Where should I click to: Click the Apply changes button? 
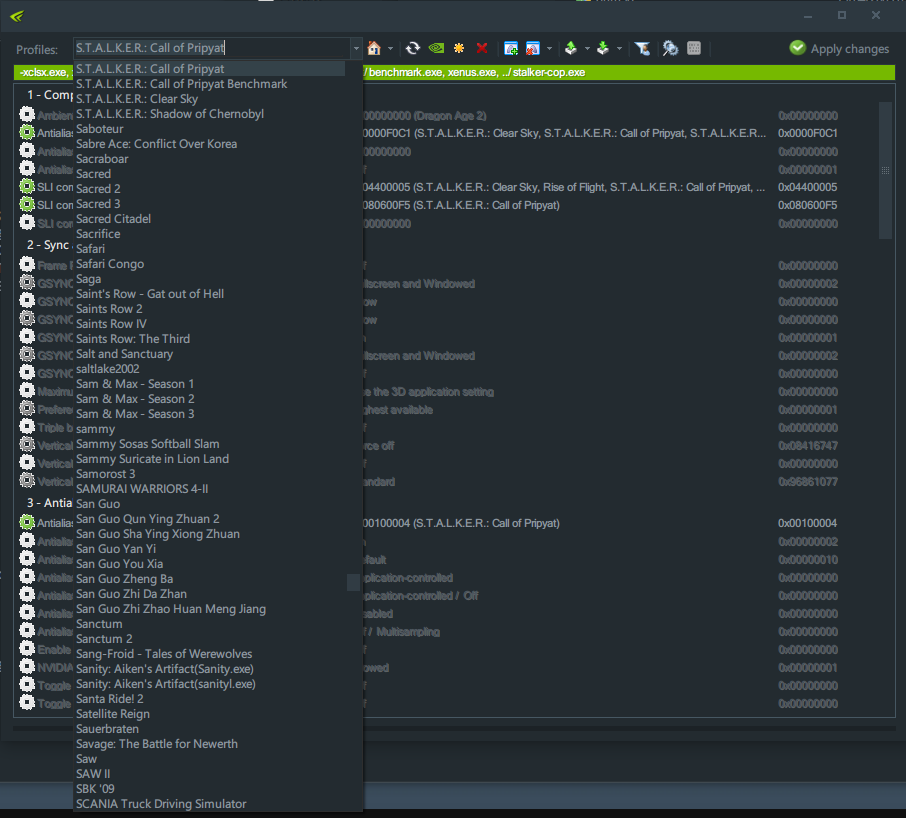tap(839, 49)
